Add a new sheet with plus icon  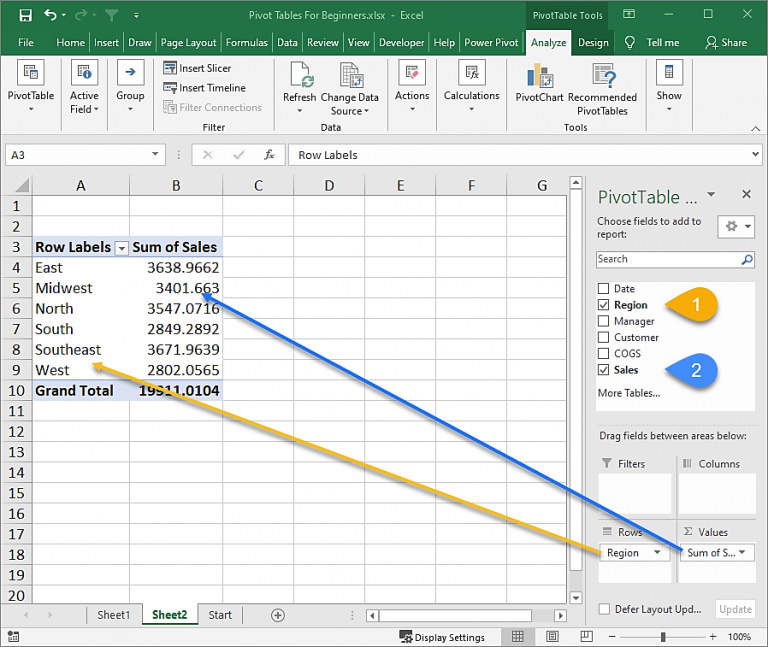278,615
